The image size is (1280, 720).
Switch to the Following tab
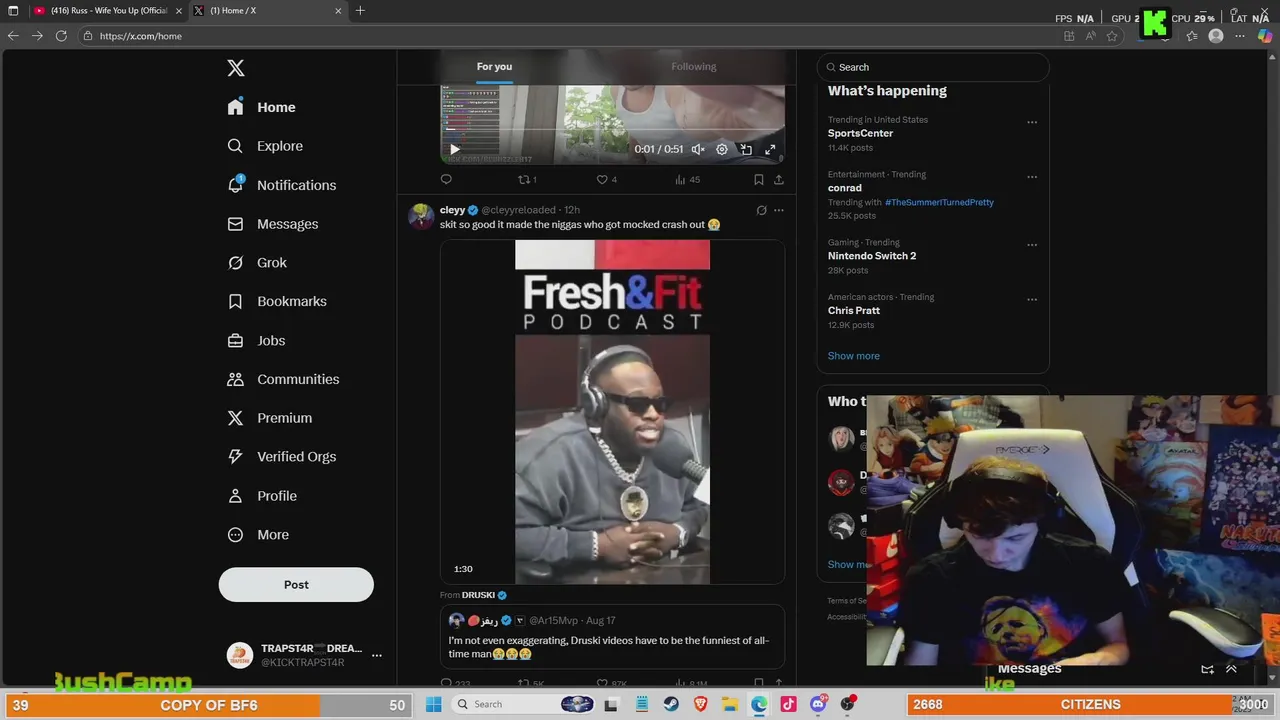coord(694,67)
